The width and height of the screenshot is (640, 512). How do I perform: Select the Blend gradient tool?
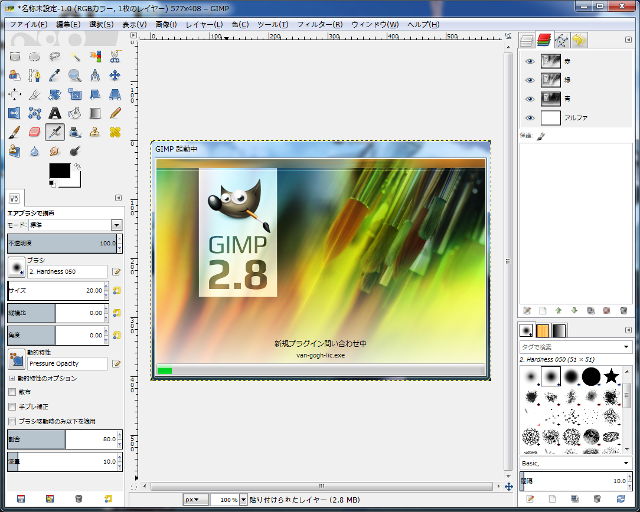95,113
